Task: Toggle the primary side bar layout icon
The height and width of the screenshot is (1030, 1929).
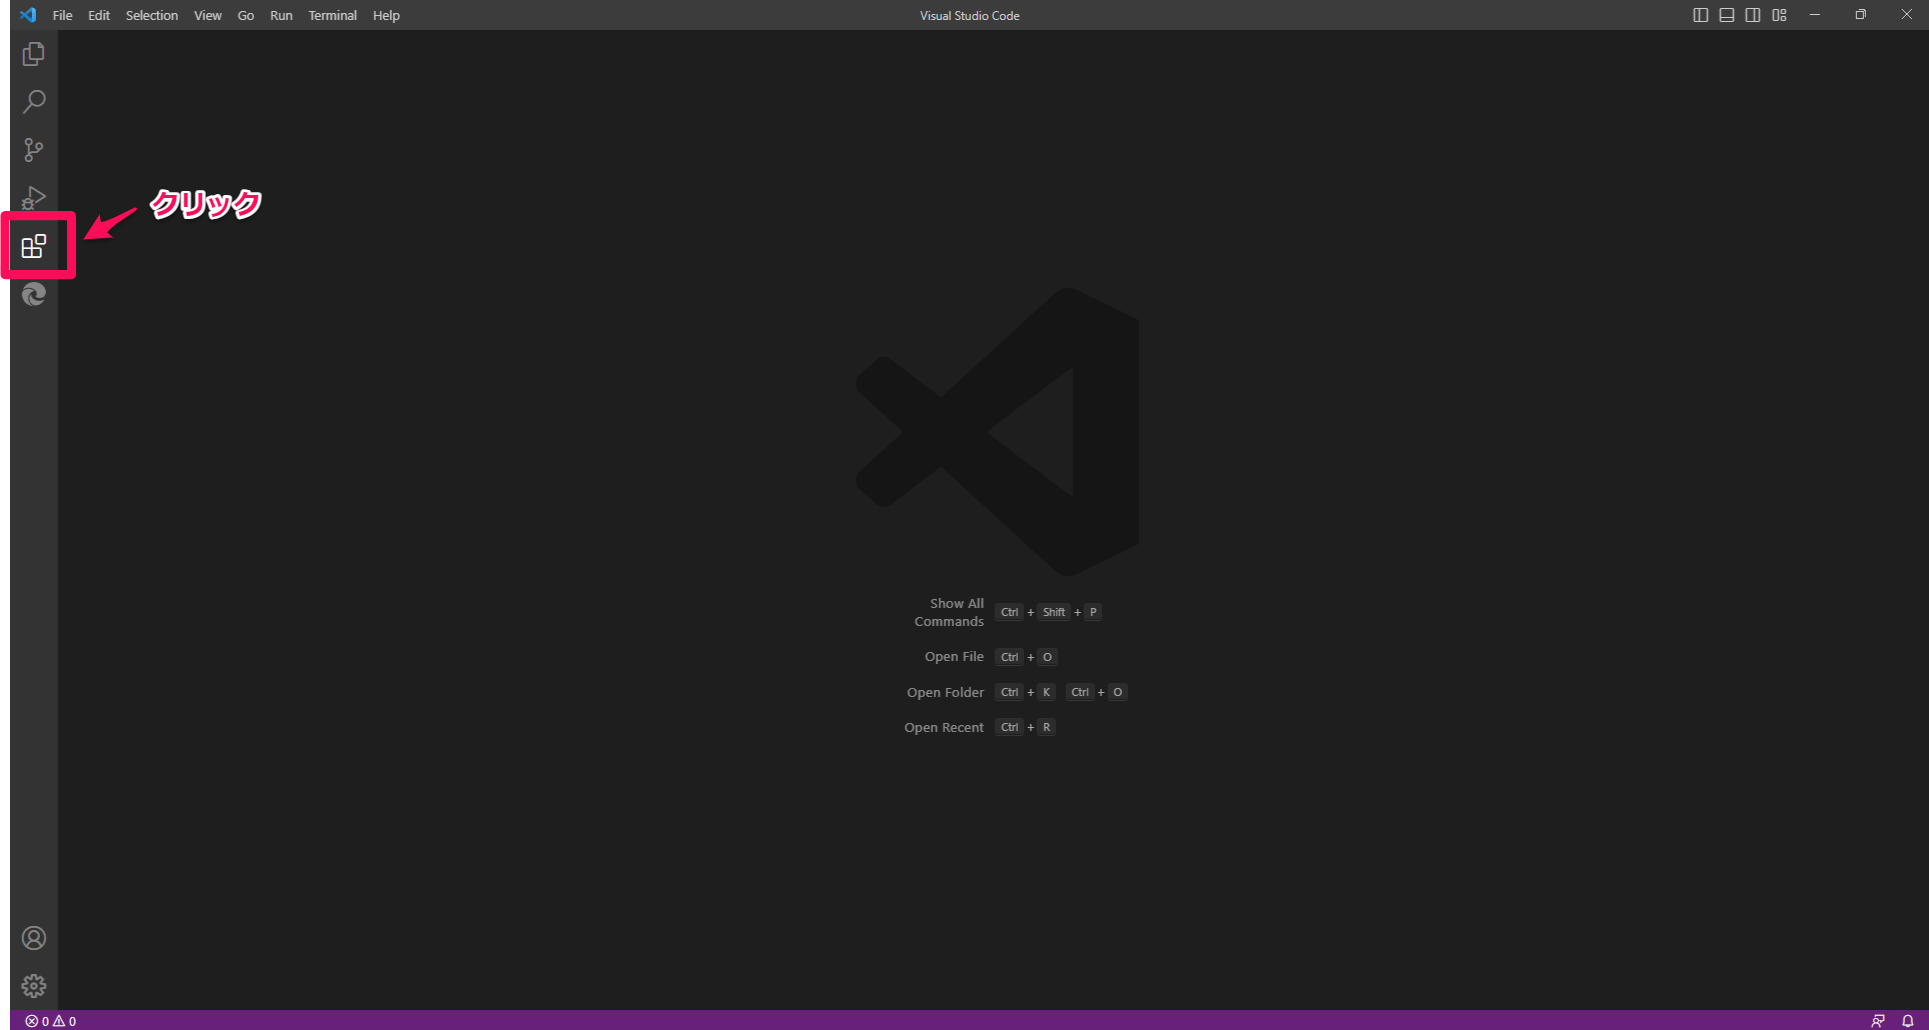Action: pos(1700,15)
